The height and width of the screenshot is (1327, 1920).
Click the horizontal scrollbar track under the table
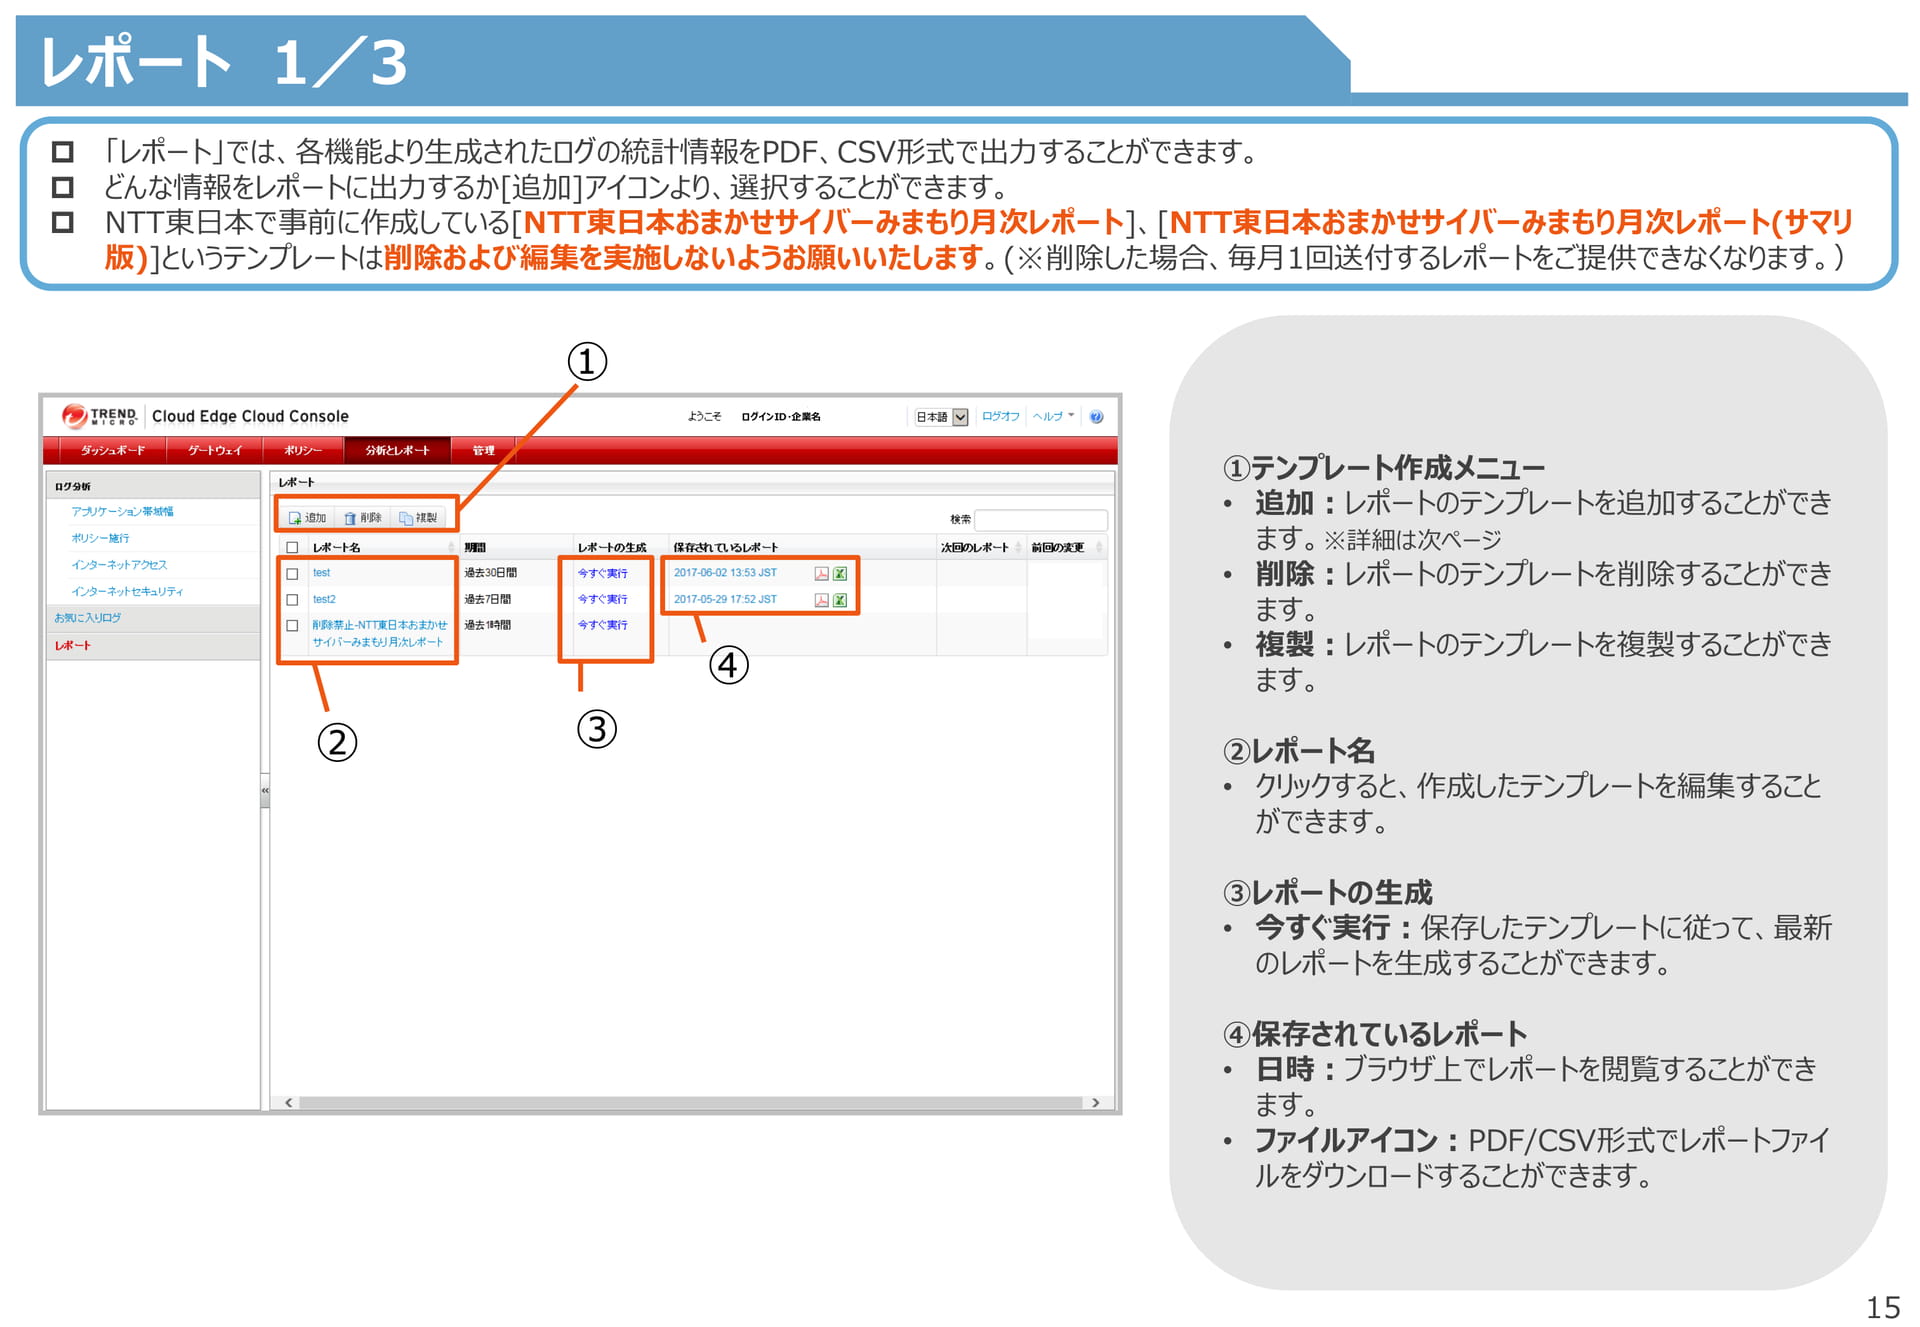click(x=691, y=1103)
